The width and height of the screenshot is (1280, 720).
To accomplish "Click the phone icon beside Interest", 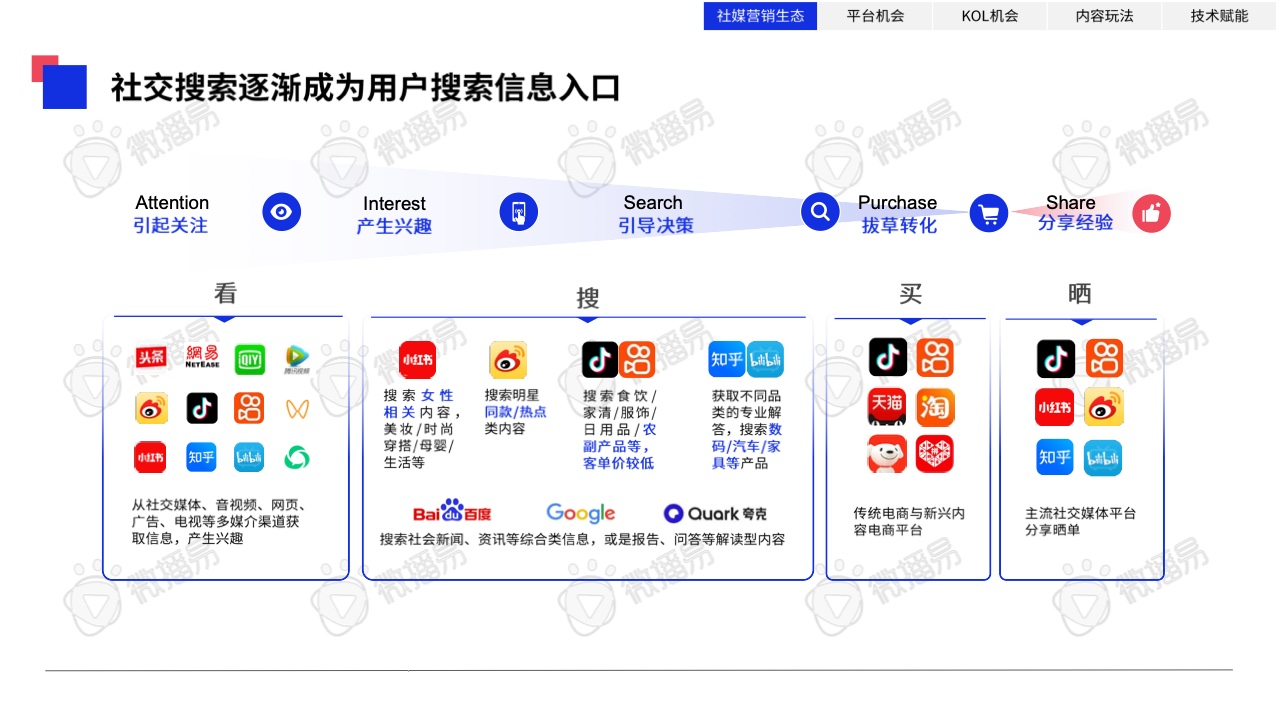I will pyautogui.click(x=519, y=212).
